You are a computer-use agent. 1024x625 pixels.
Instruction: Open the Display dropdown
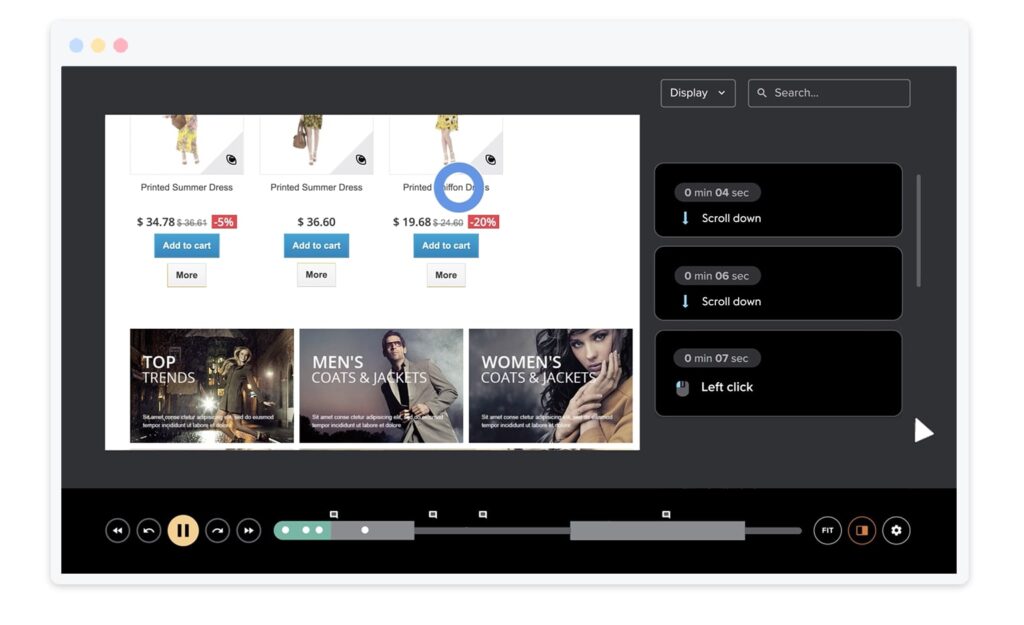[x=697, y=93]
